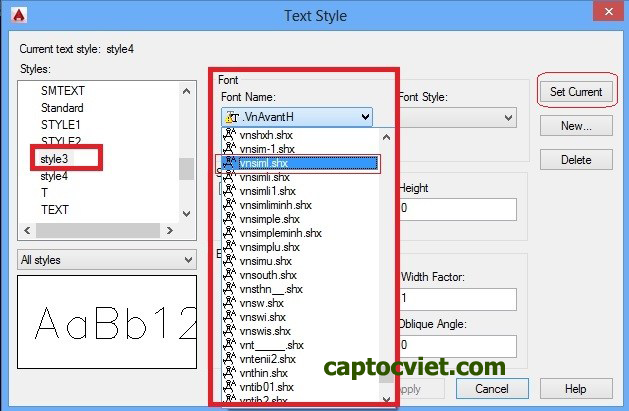Click the SHX icon beside vnsouth.shx
This screenshot has height=411, width=629.
(x=229, y=275)
